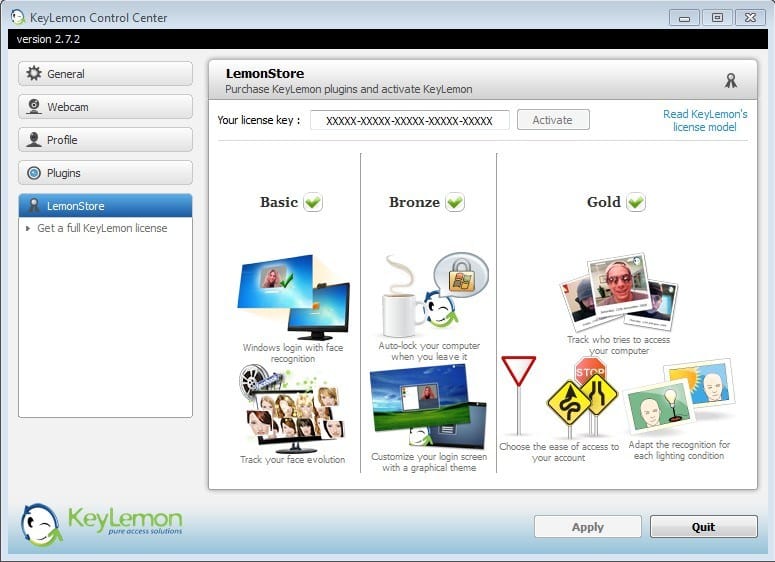Switch to the Plugins tab

(x=105, y=173)
